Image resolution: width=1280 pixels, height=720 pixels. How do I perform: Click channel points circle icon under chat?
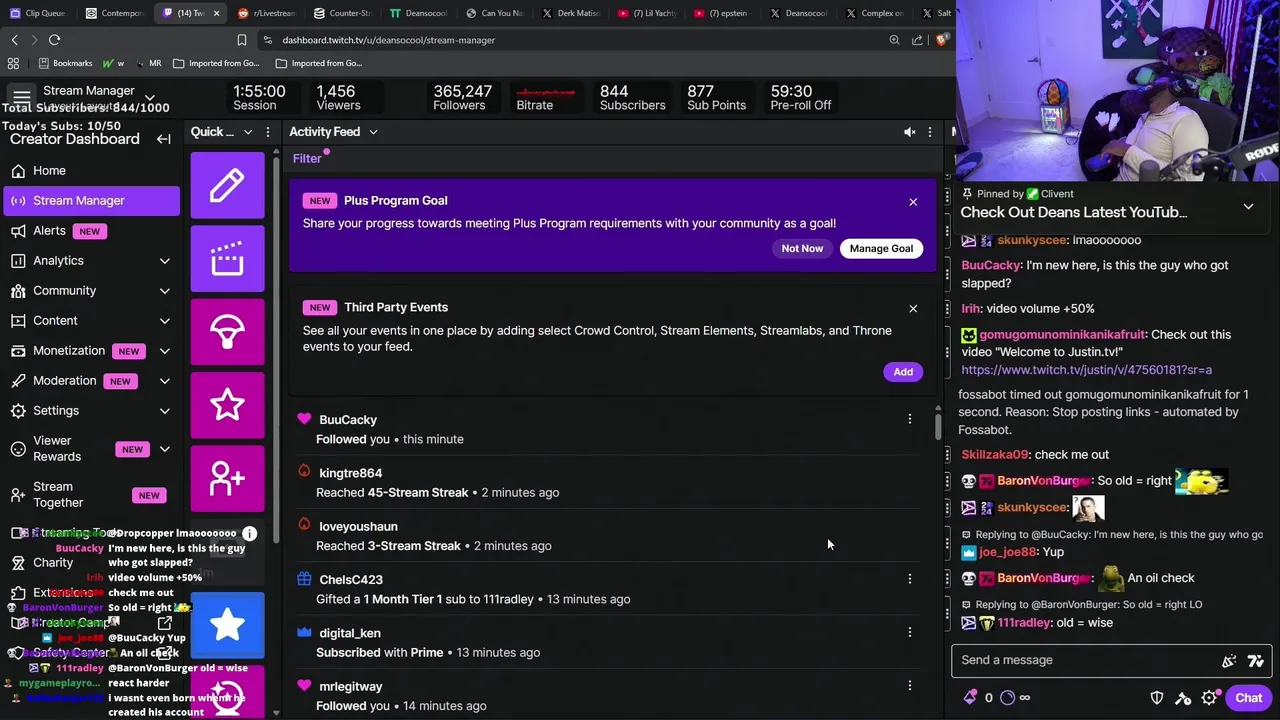1007,698
